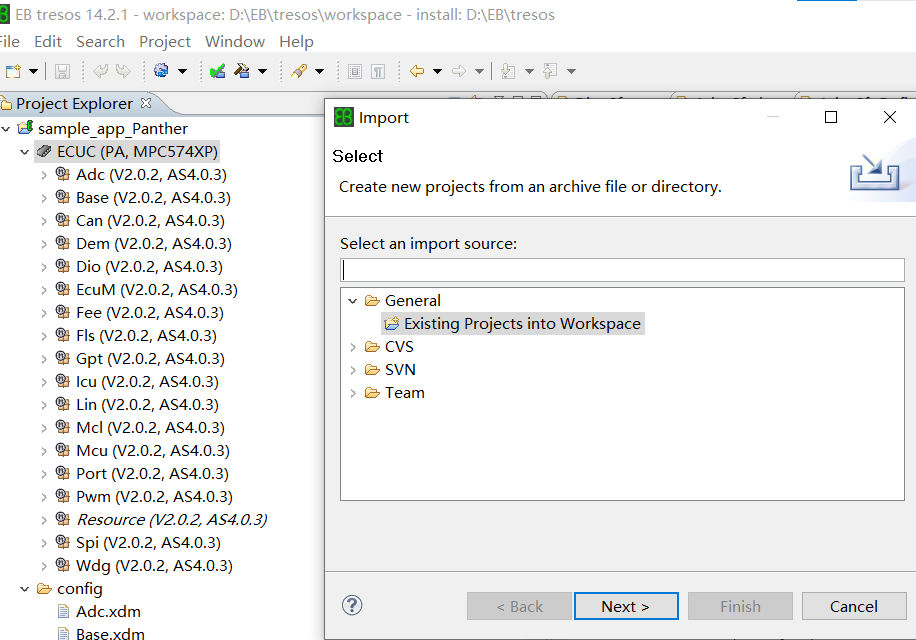Viewport: 916px width, 640px height.
Task: Expand the EcuM module node
Action: click(x=44, y=290)
